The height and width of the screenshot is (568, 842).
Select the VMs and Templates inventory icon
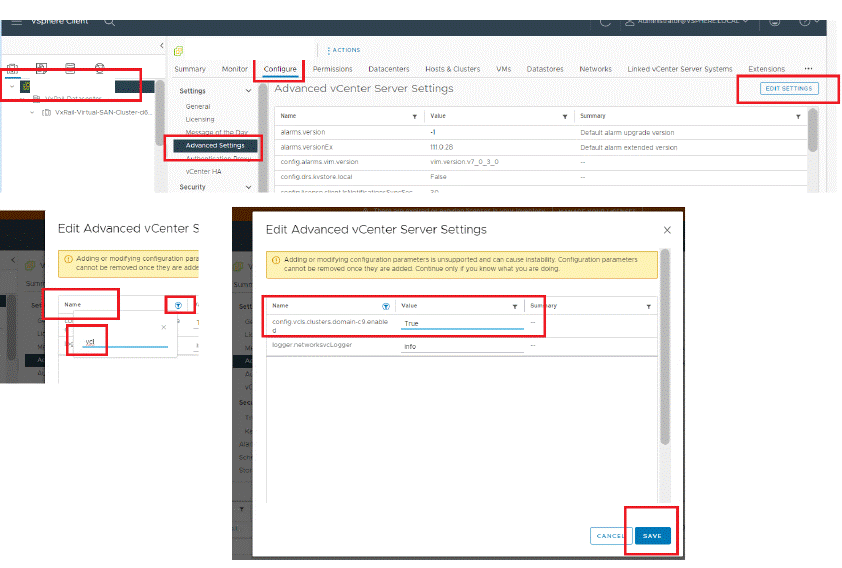coord(41,68)
